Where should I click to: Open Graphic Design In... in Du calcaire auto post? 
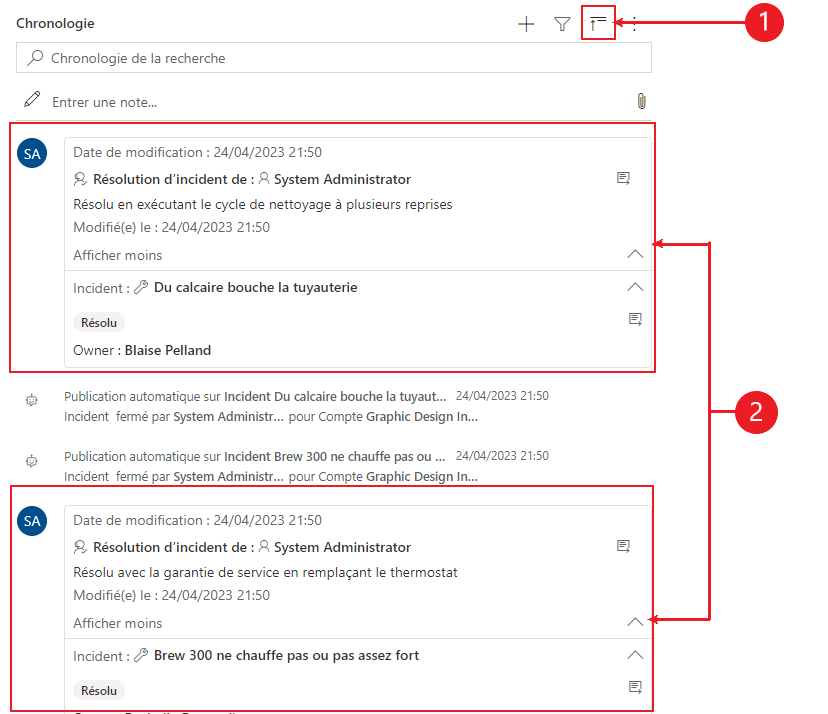point(422,417)
